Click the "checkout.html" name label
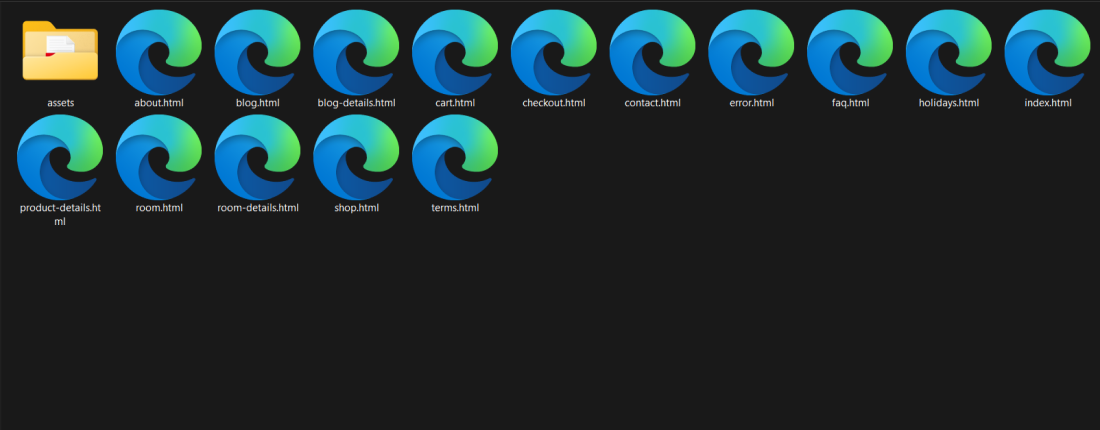 554,103
